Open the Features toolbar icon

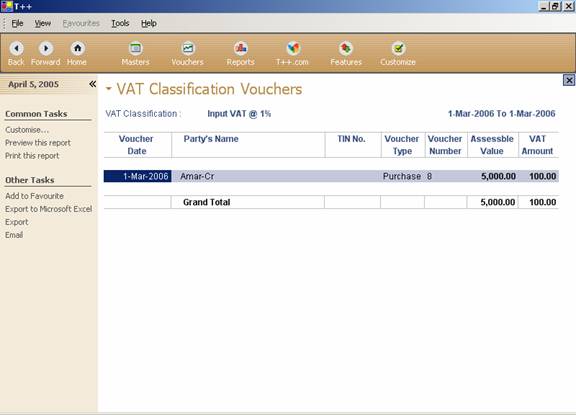tap(346, 48)
